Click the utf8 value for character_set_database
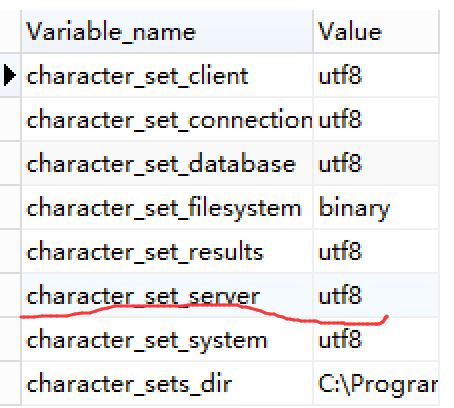The height and width of the screenshot is (408, 454). [376, 163]
